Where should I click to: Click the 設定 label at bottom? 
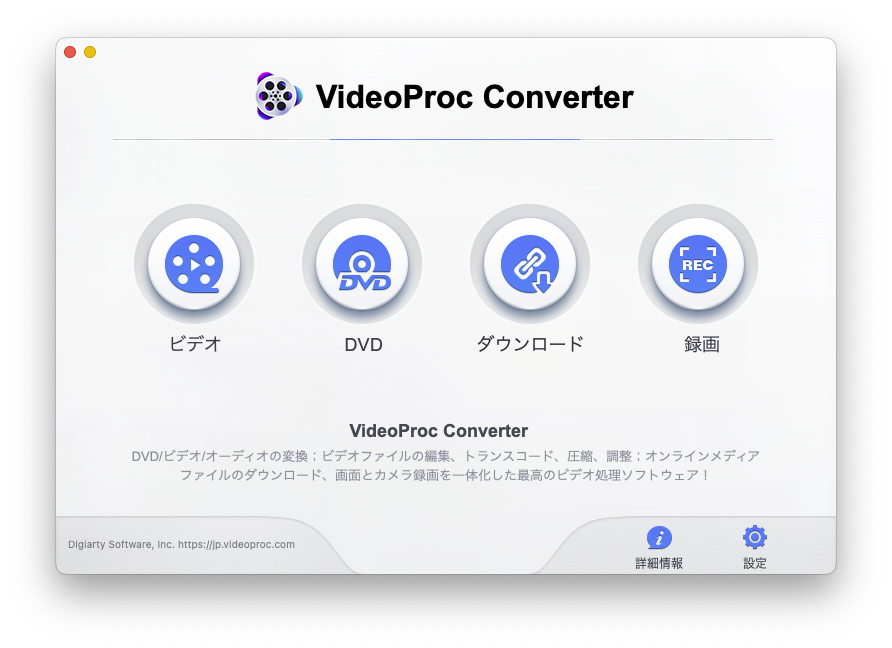(x=755, y=563)
